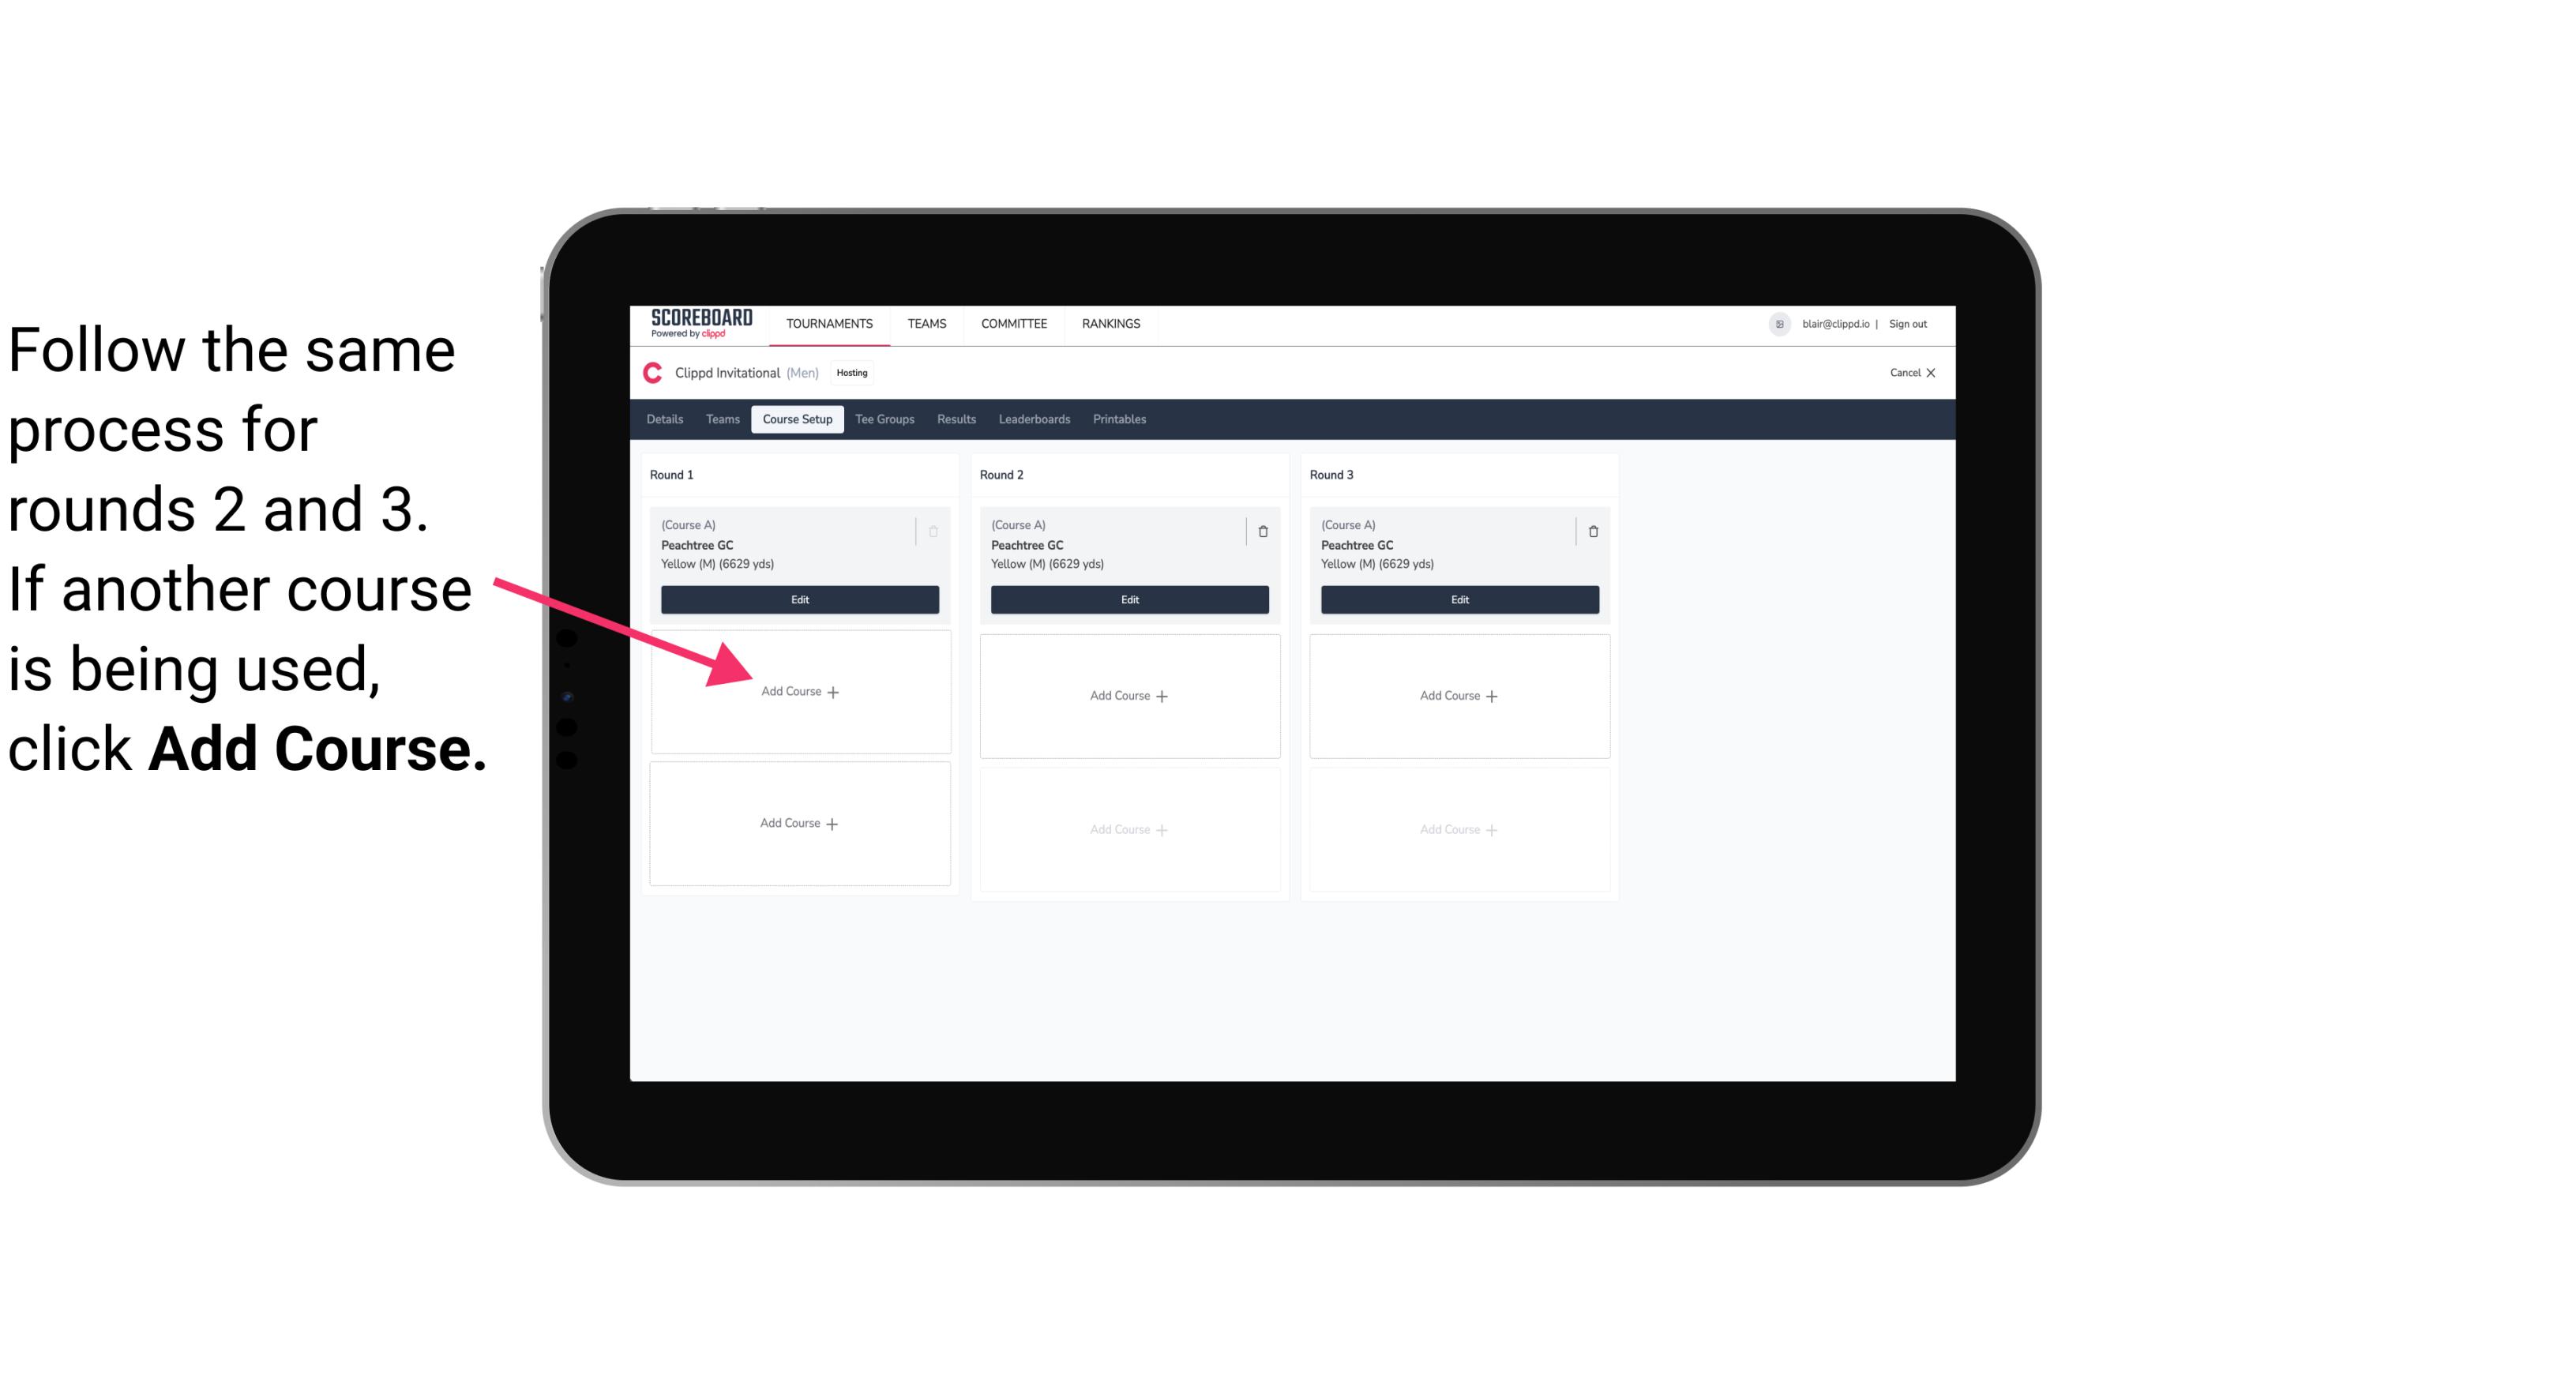Viewport: 2576px width, 1386px height.
Task: Click Add Course for Round 2
Action: coord(1128,693)
